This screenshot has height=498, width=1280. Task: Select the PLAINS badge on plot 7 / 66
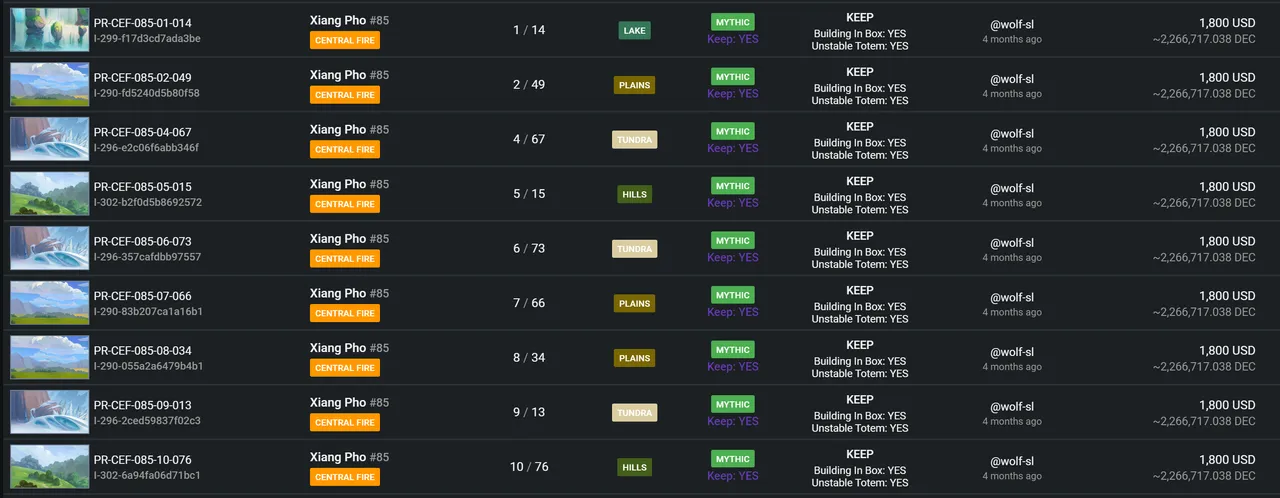tap(634, 304)
